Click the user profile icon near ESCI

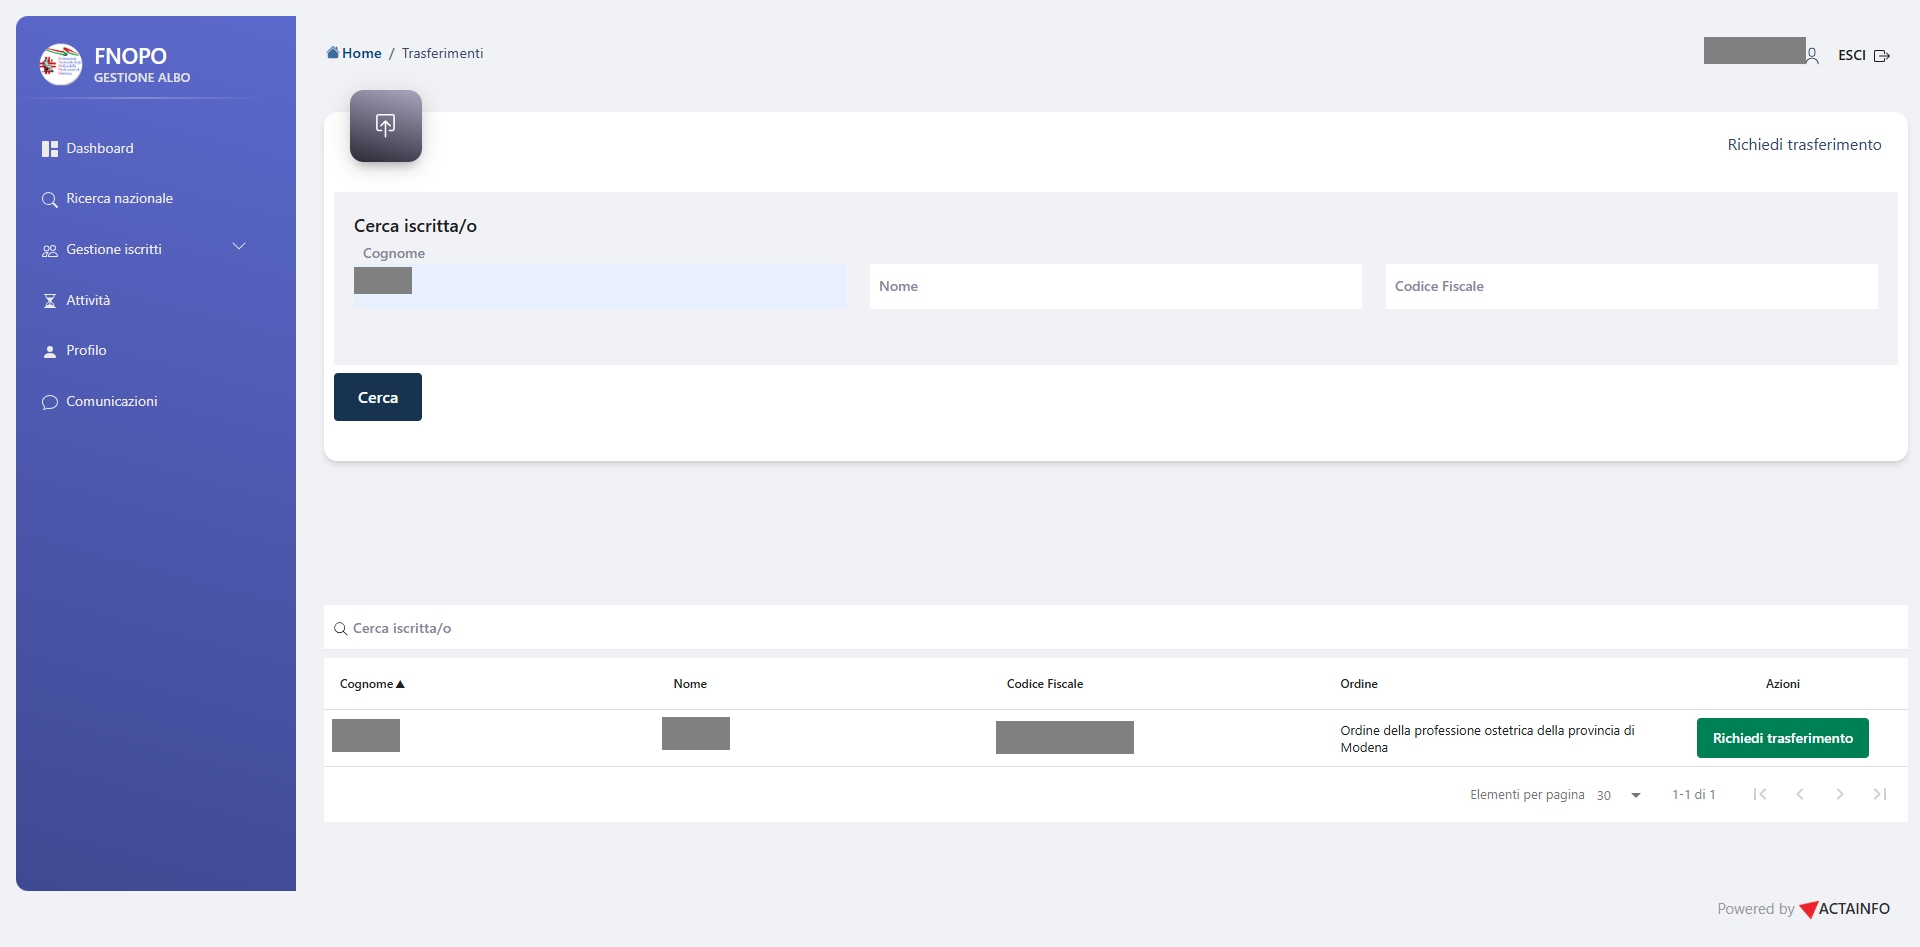pos(1812,56)
